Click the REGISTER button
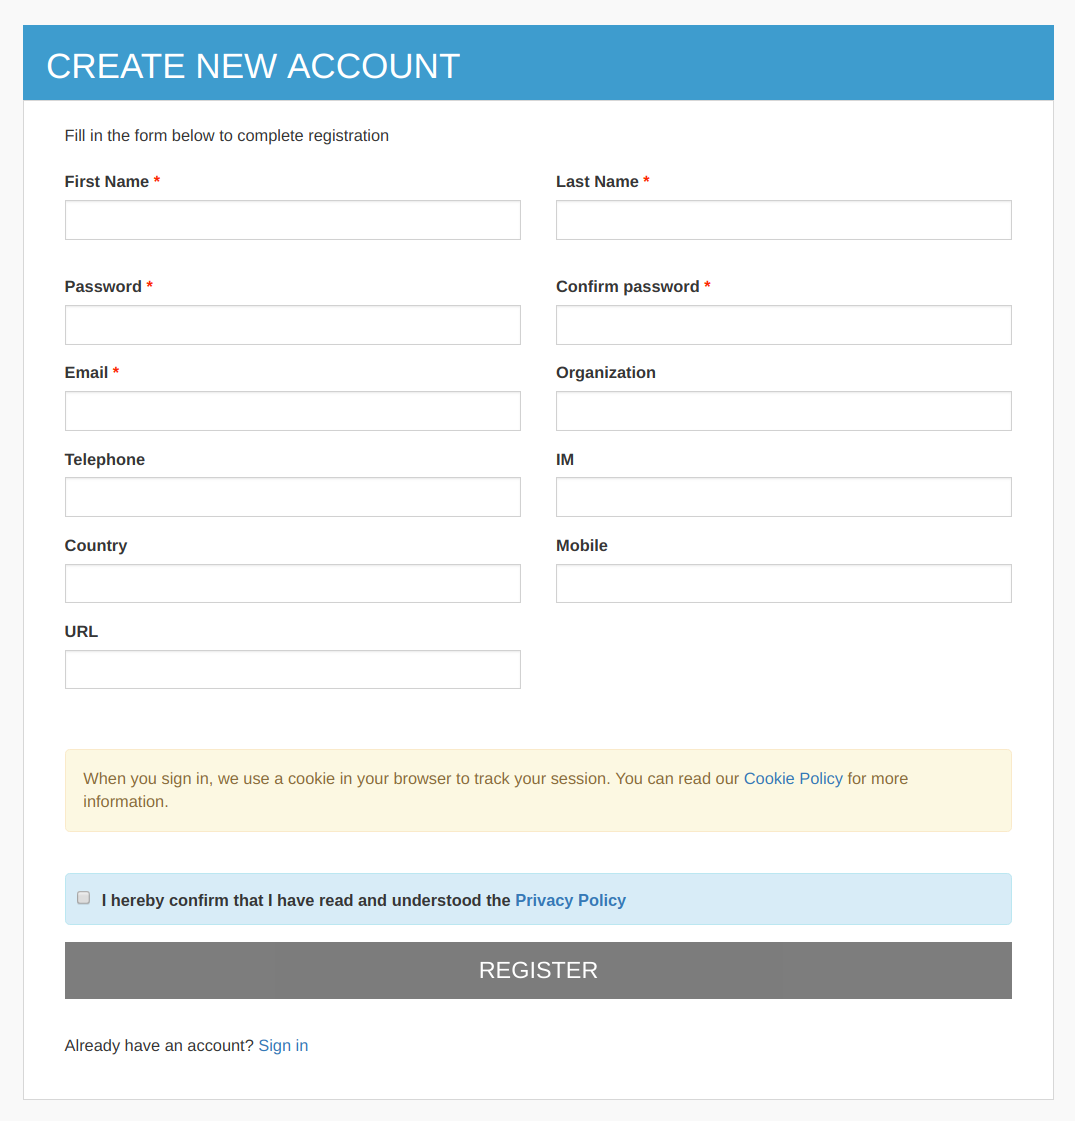Image resolution: width=1075 pixels, height=1121 pixels. 538,970
